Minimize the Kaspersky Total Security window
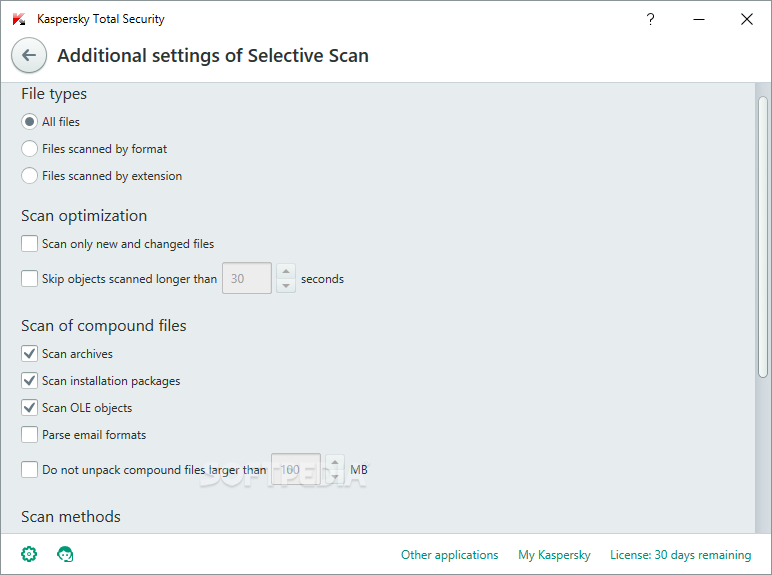772x575 pixels. pyautogui.click(x=699, y=19)
